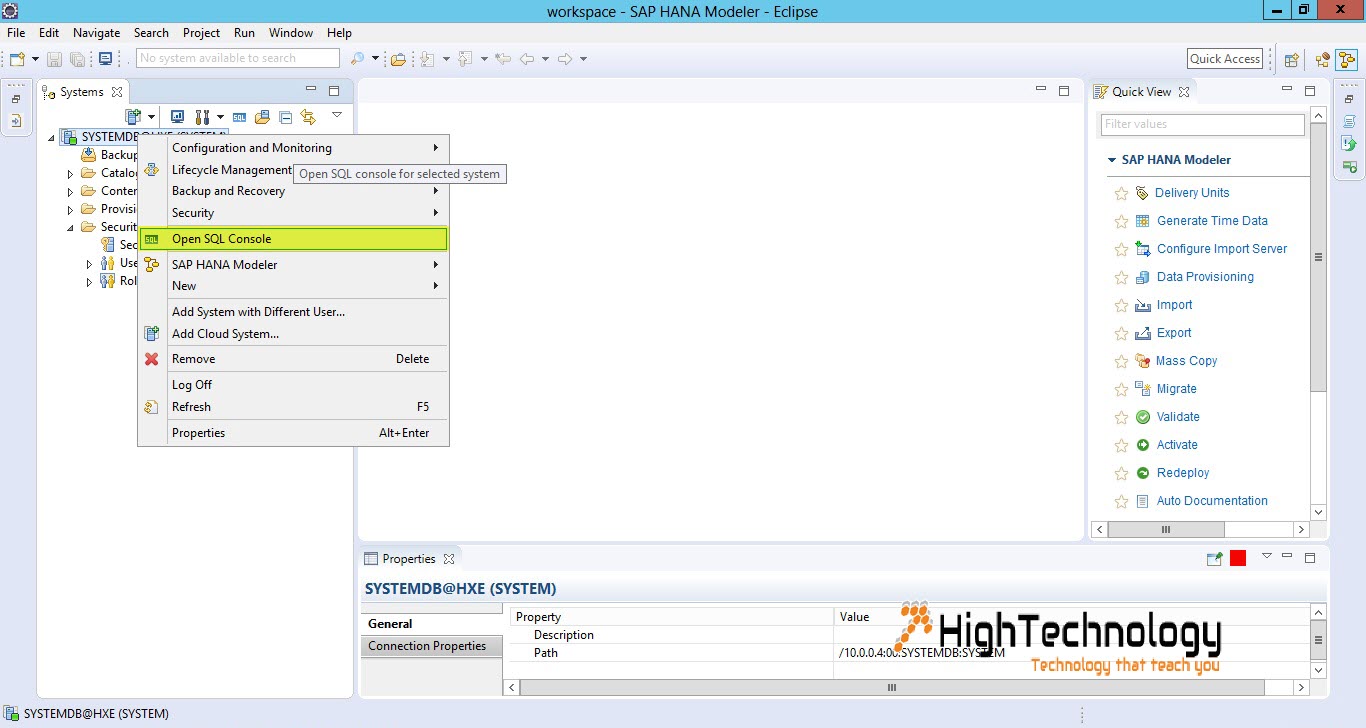
Task: Click the Filter values input field
Action: pyautogui.click(x=1203, y=124)
